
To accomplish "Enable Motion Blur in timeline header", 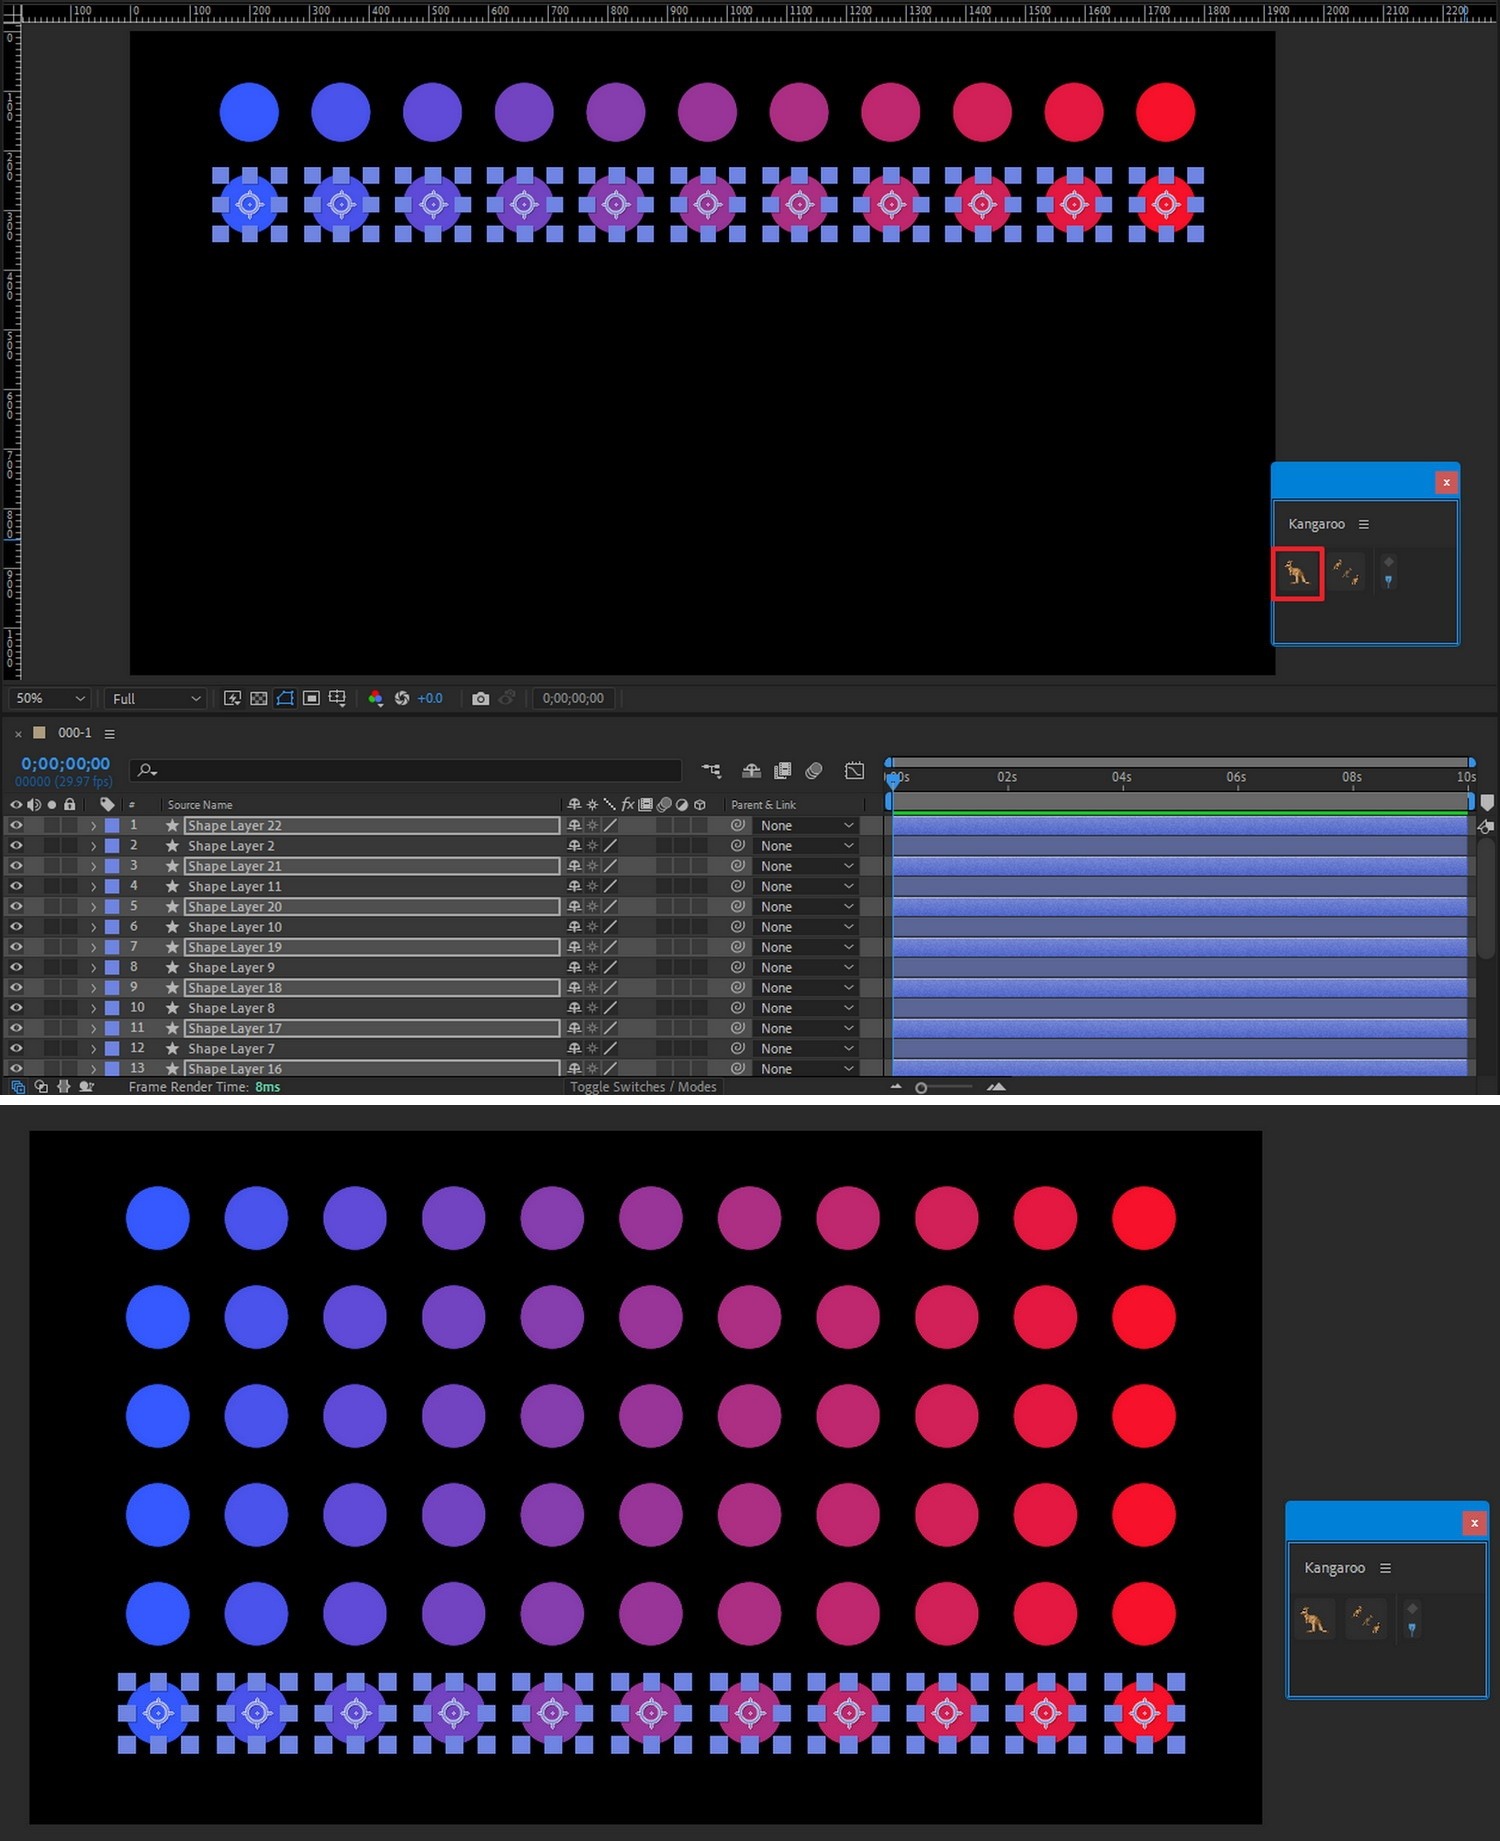I will click(x=814, y=770).
